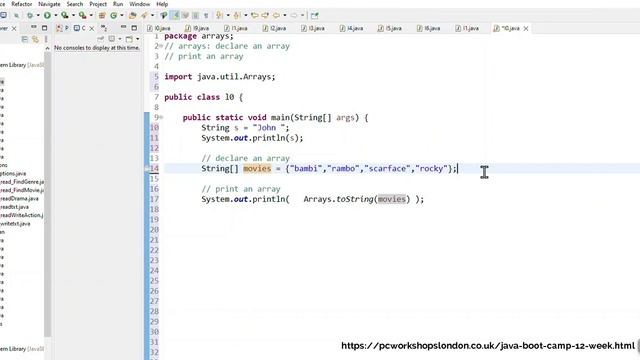Open the Refactor menu
The image size is (640, 360).
[22, 4]
